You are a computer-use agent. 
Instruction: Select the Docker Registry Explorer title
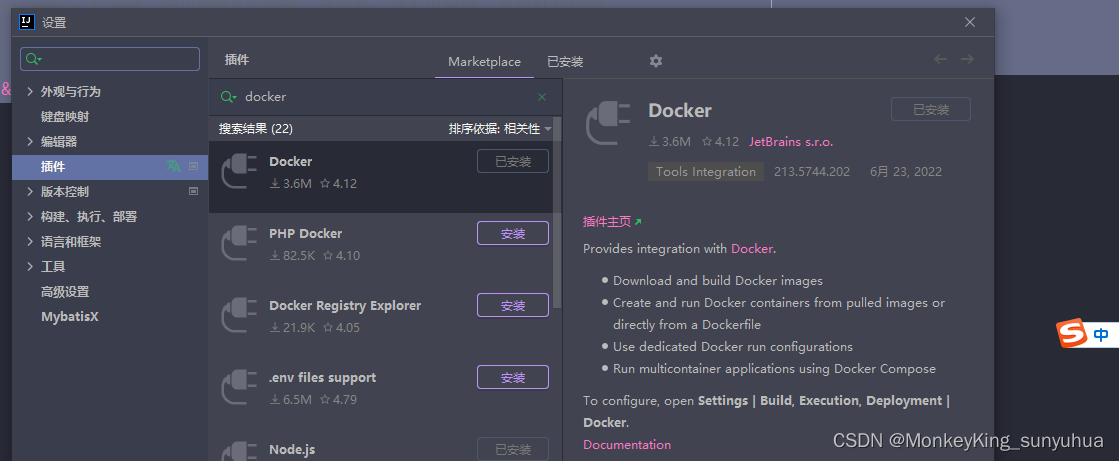click(345, 305)
